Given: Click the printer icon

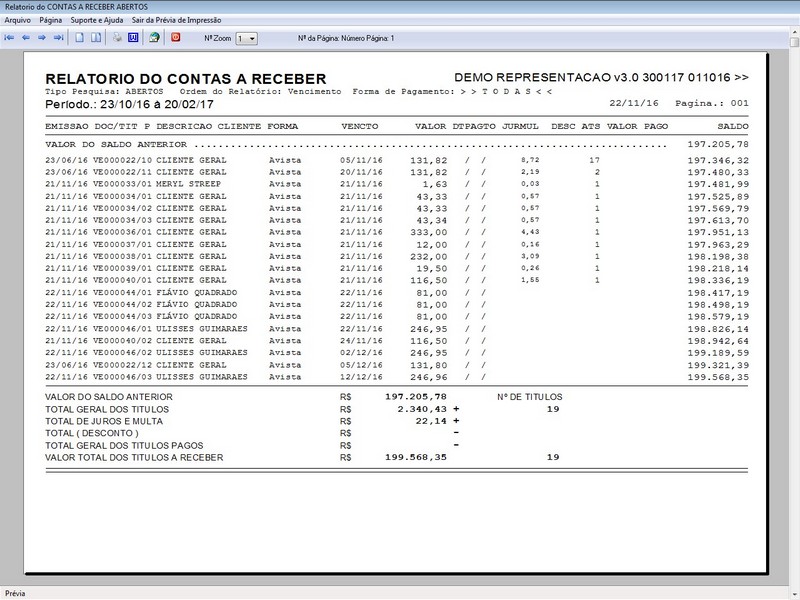Looking at the screenshot, I should pos(117,38).
